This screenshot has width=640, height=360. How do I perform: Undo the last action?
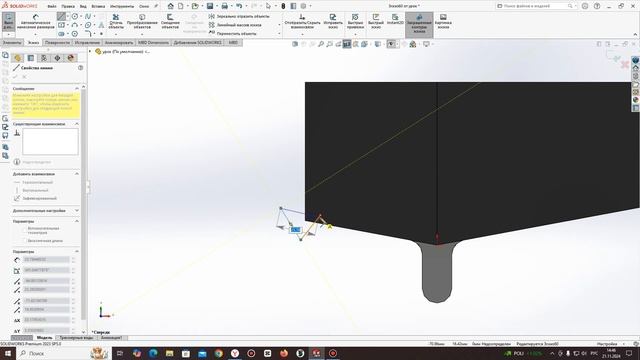point(239,6)
